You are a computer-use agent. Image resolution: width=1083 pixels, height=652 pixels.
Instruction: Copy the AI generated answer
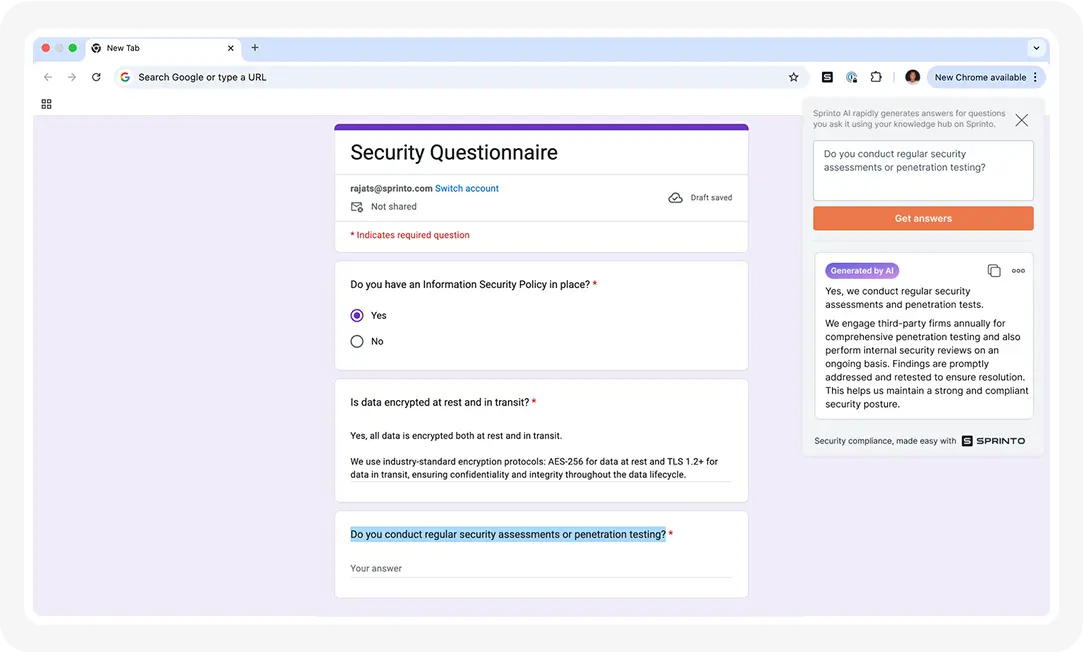994,271
